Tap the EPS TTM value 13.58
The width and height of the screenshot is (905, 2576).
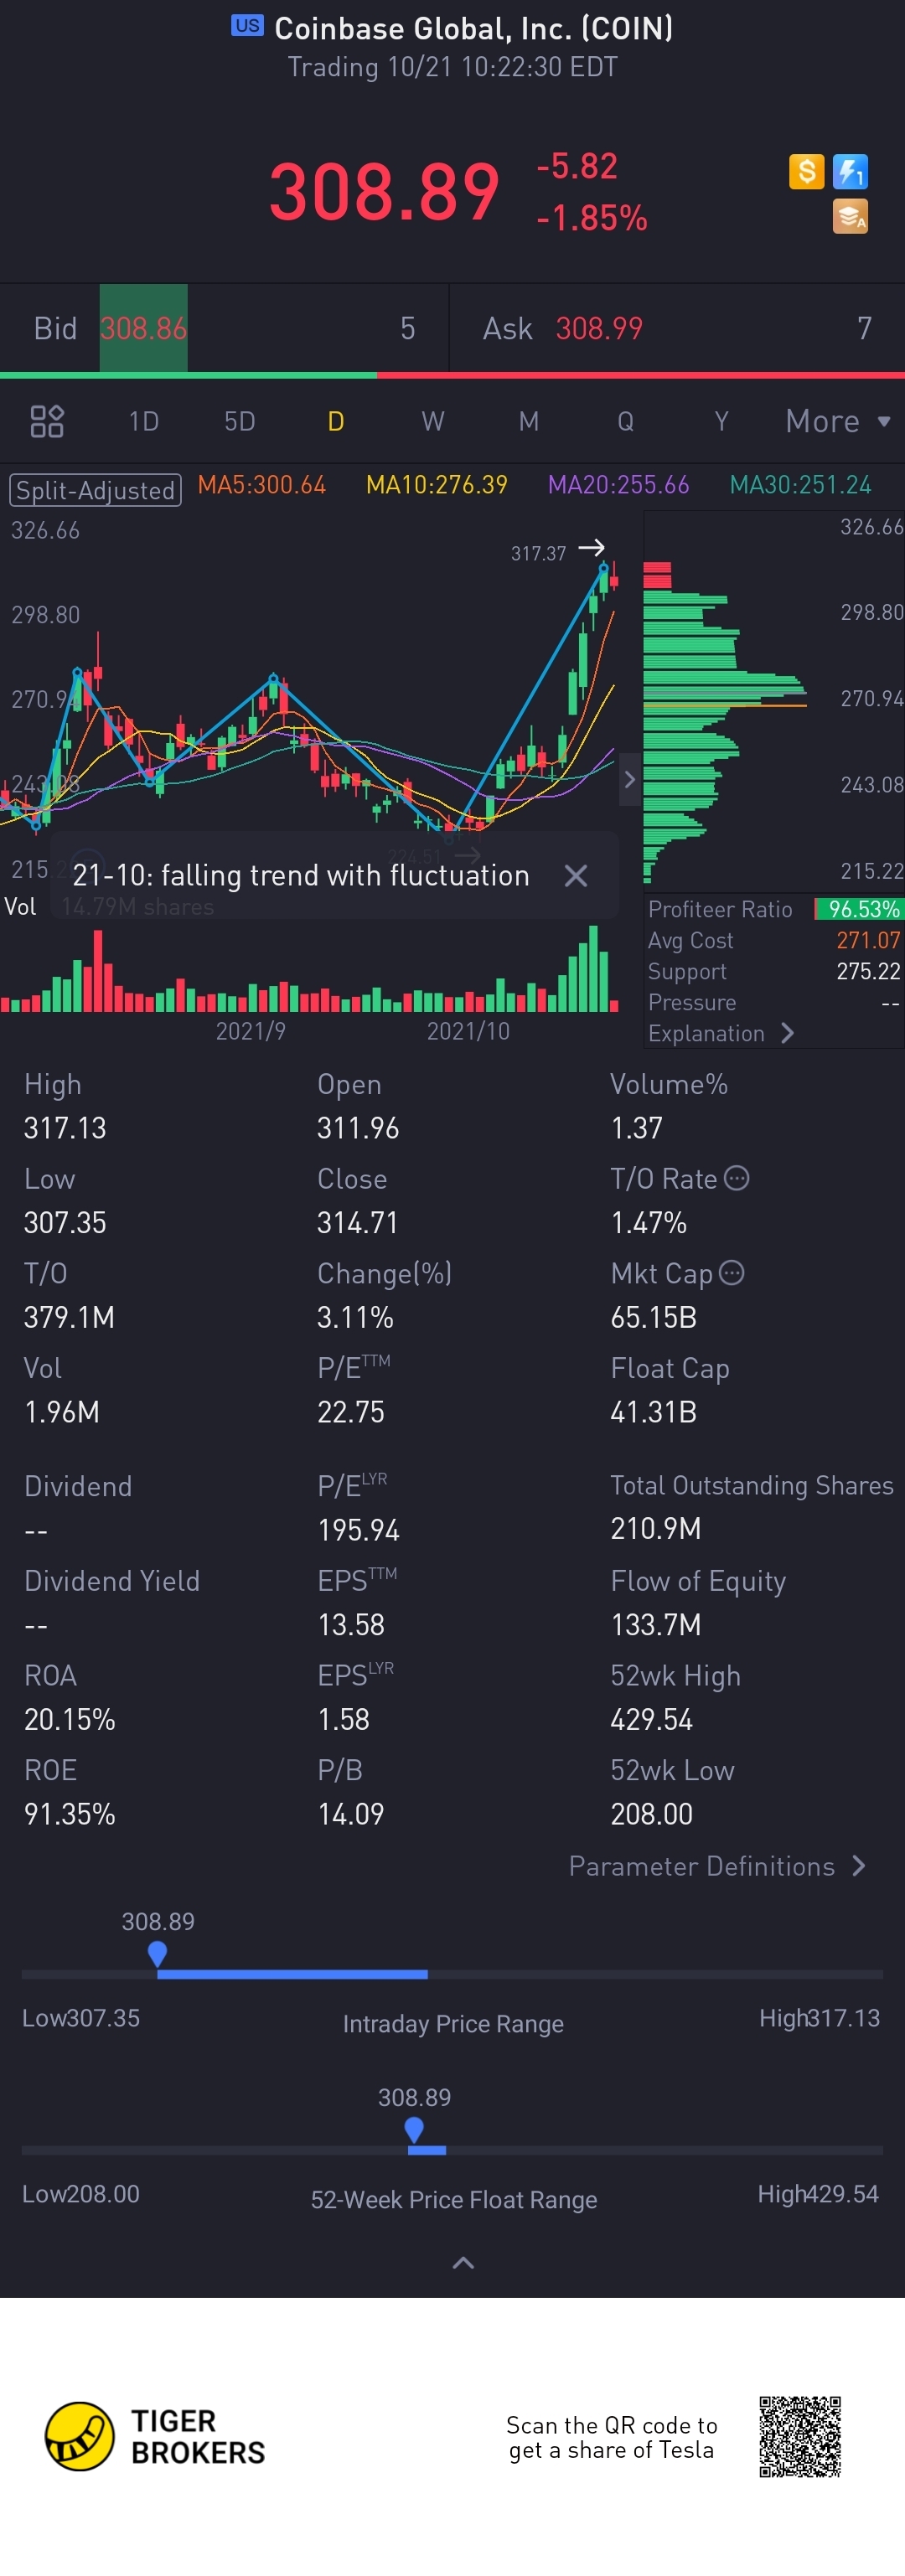tap(351, 1624)
